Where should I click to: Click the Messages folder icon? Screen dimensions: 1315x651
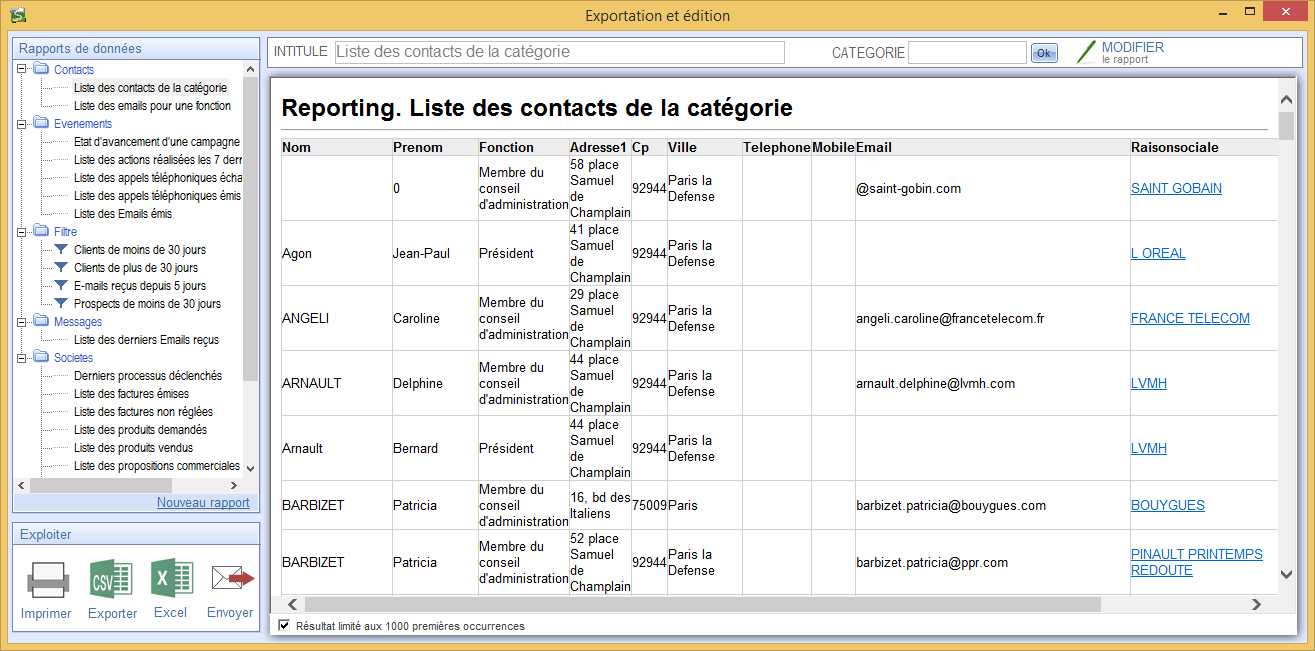click(x=41, y=321)
